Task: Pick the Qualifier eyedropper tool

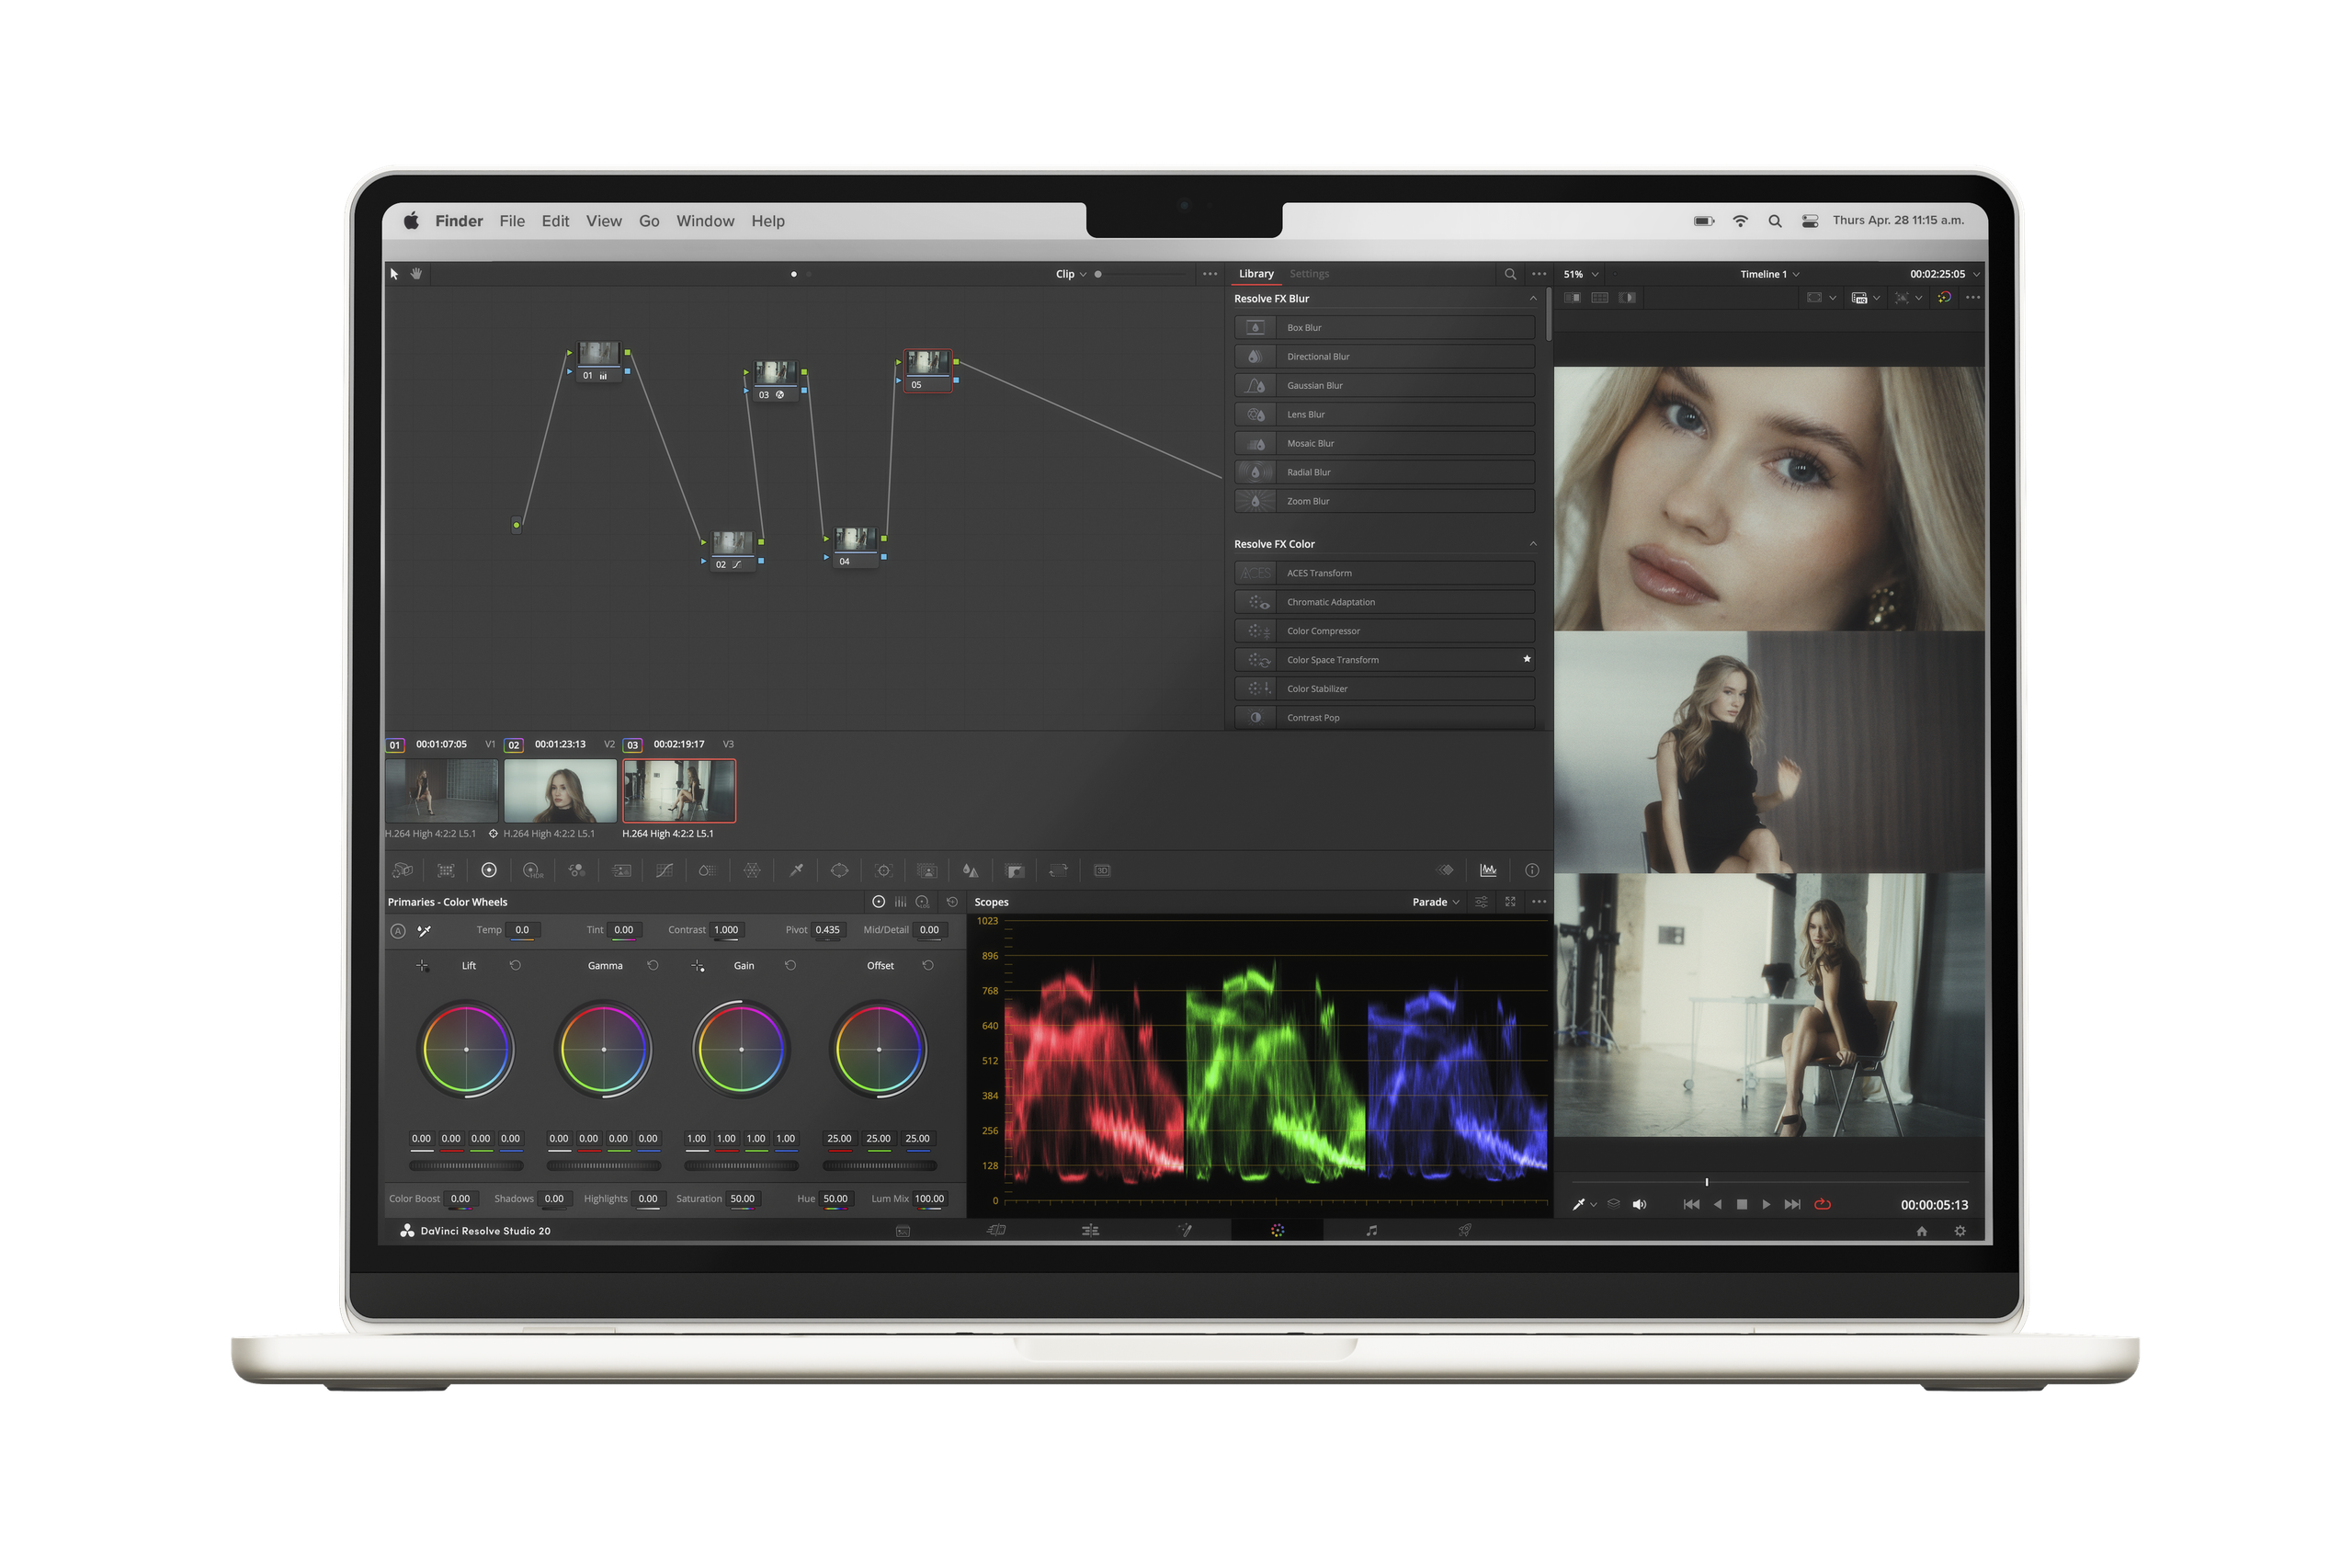Action: pyautogui.click(x=797, y=870)
